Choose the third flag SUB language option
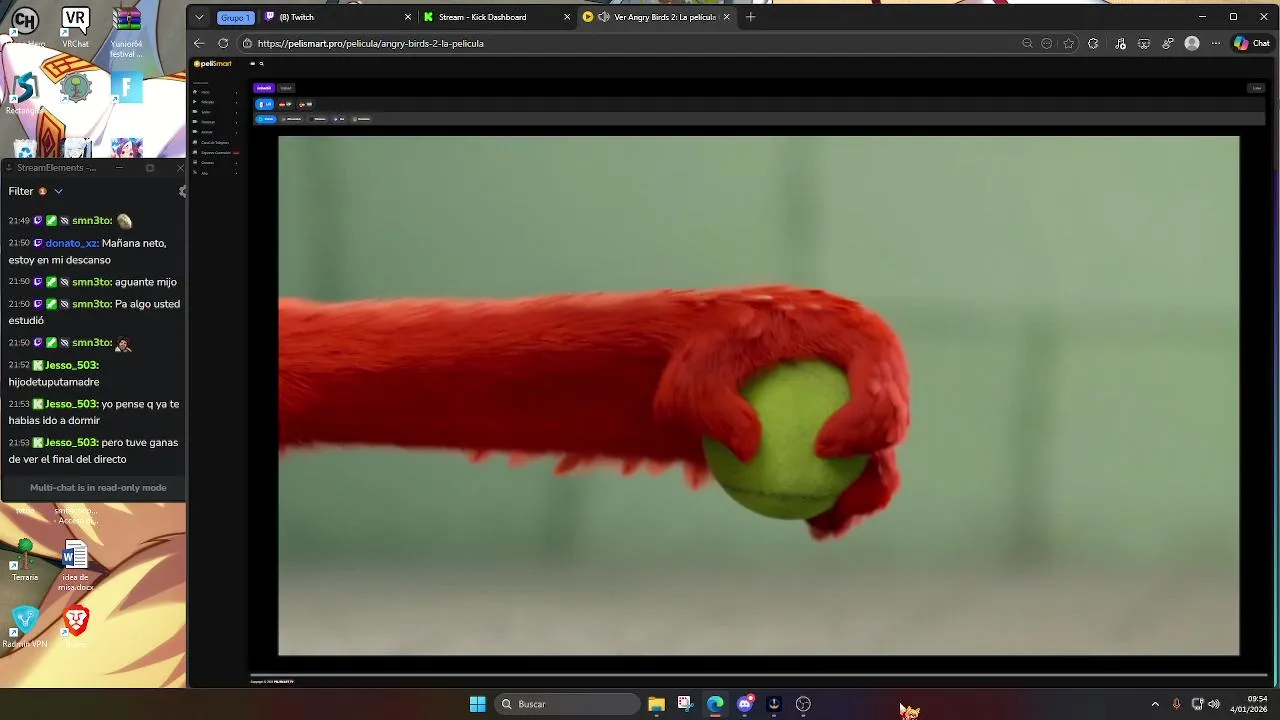 pyautogui.click(x=305, y=104)
